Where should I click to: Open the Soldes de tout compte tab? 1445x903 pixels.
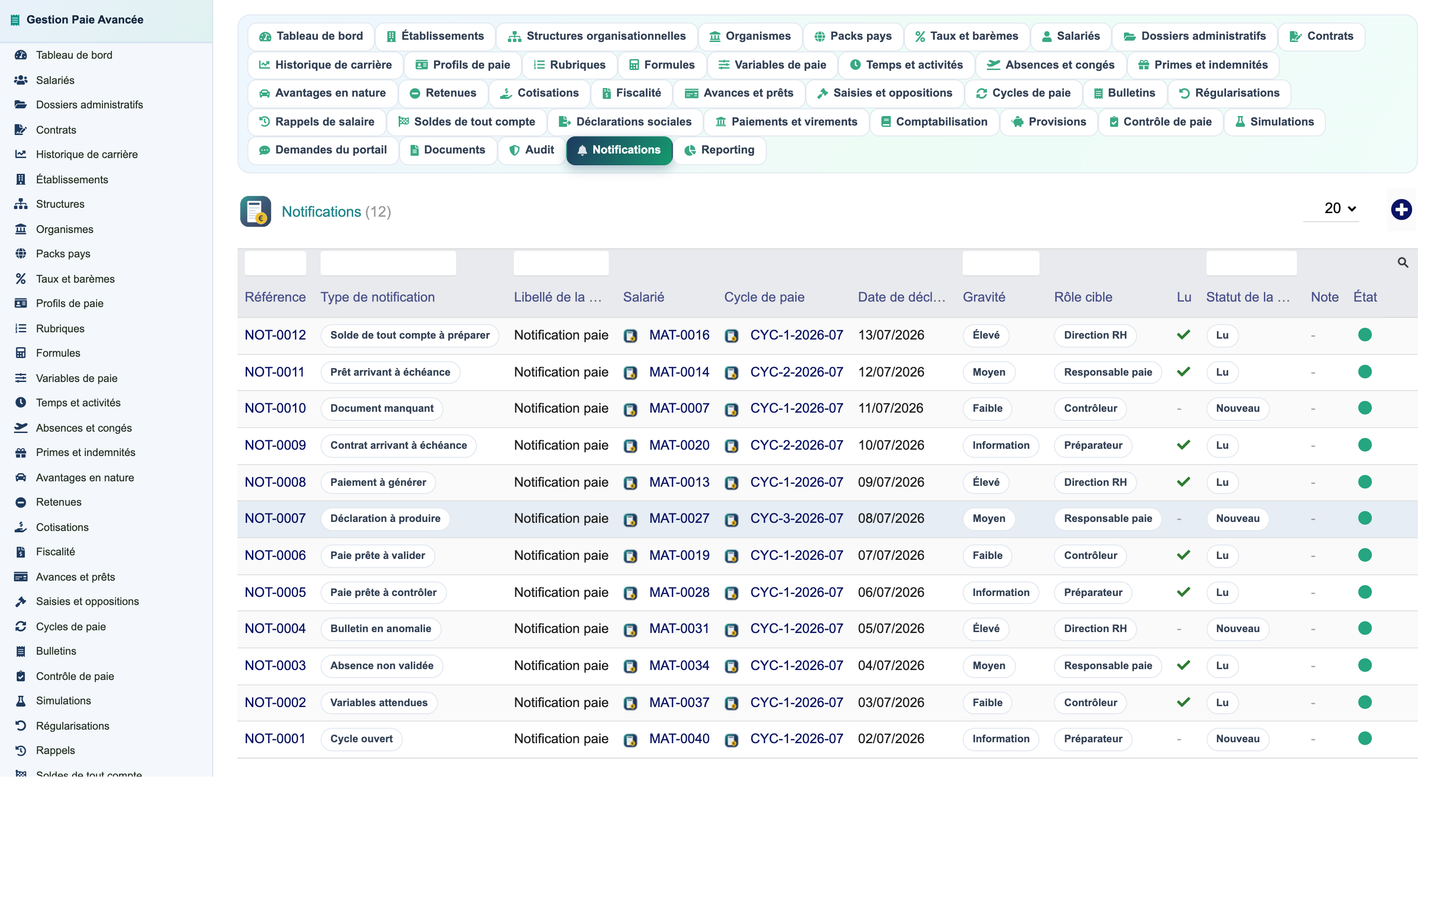(x=467, y=122)
